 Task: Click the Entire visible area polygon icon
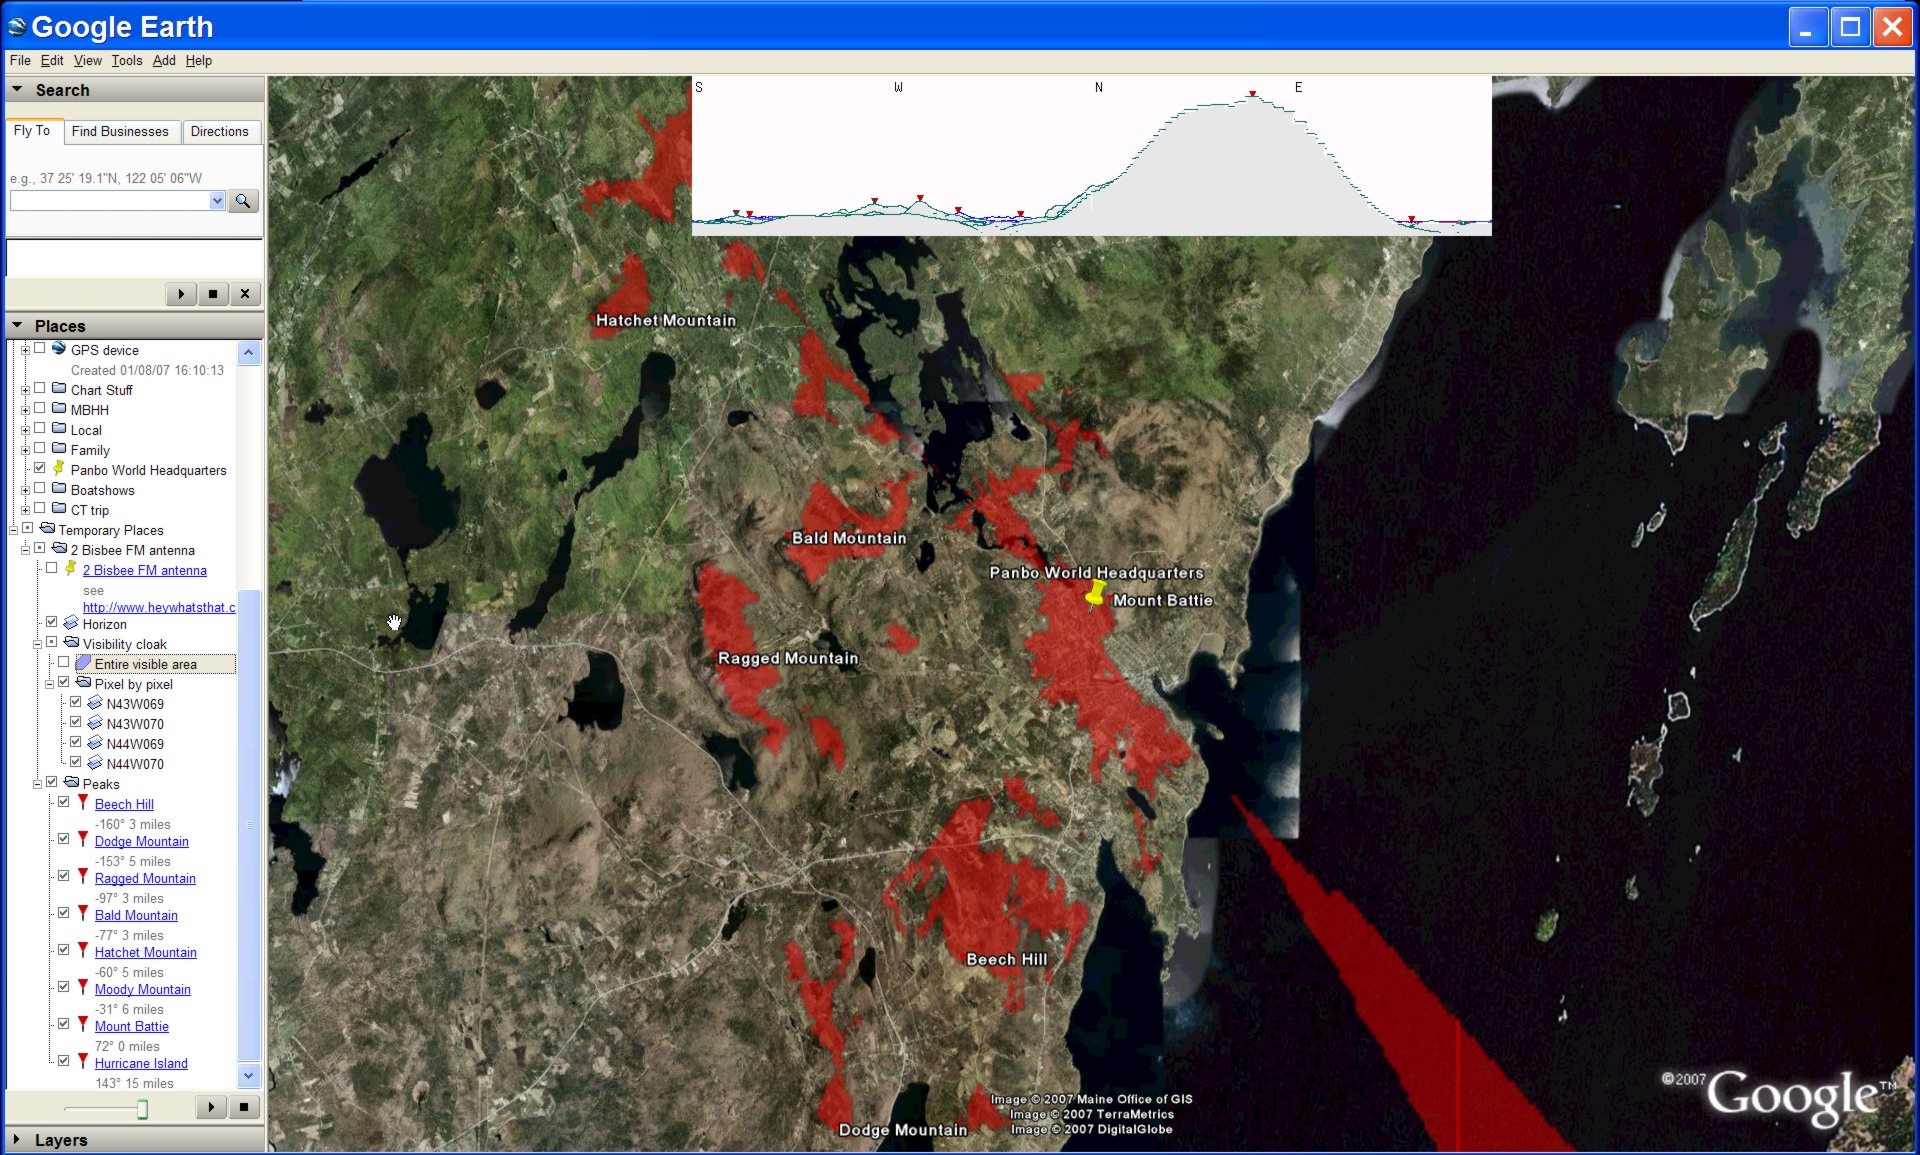tap(83, 663)
